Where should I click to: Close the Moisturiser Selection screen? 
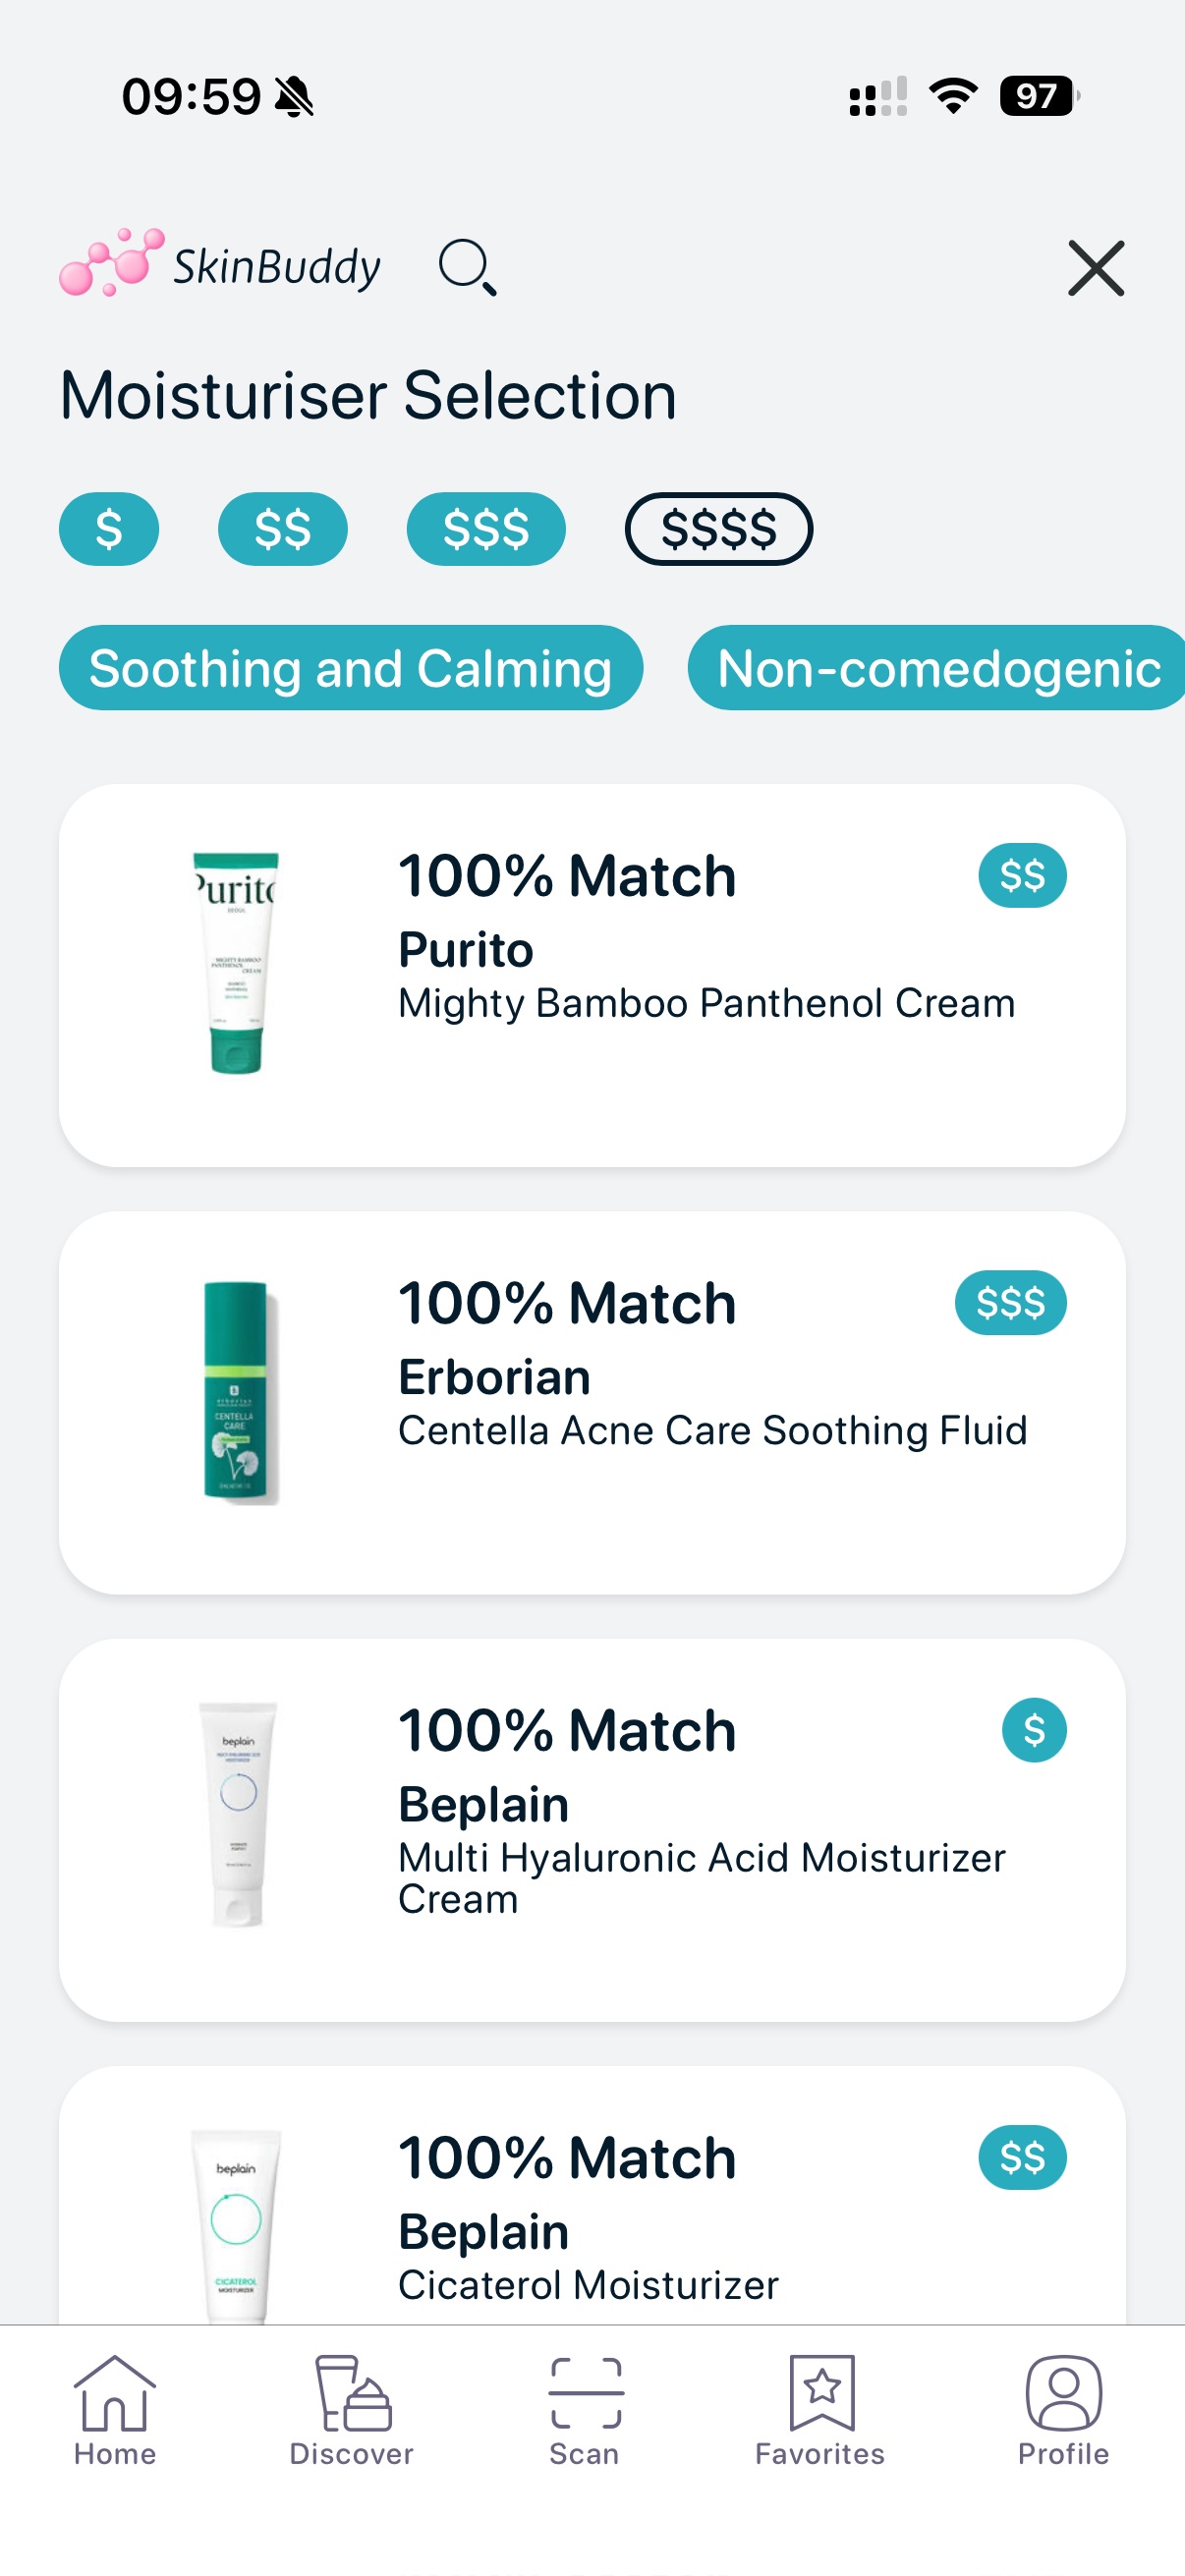point(1096,268)
